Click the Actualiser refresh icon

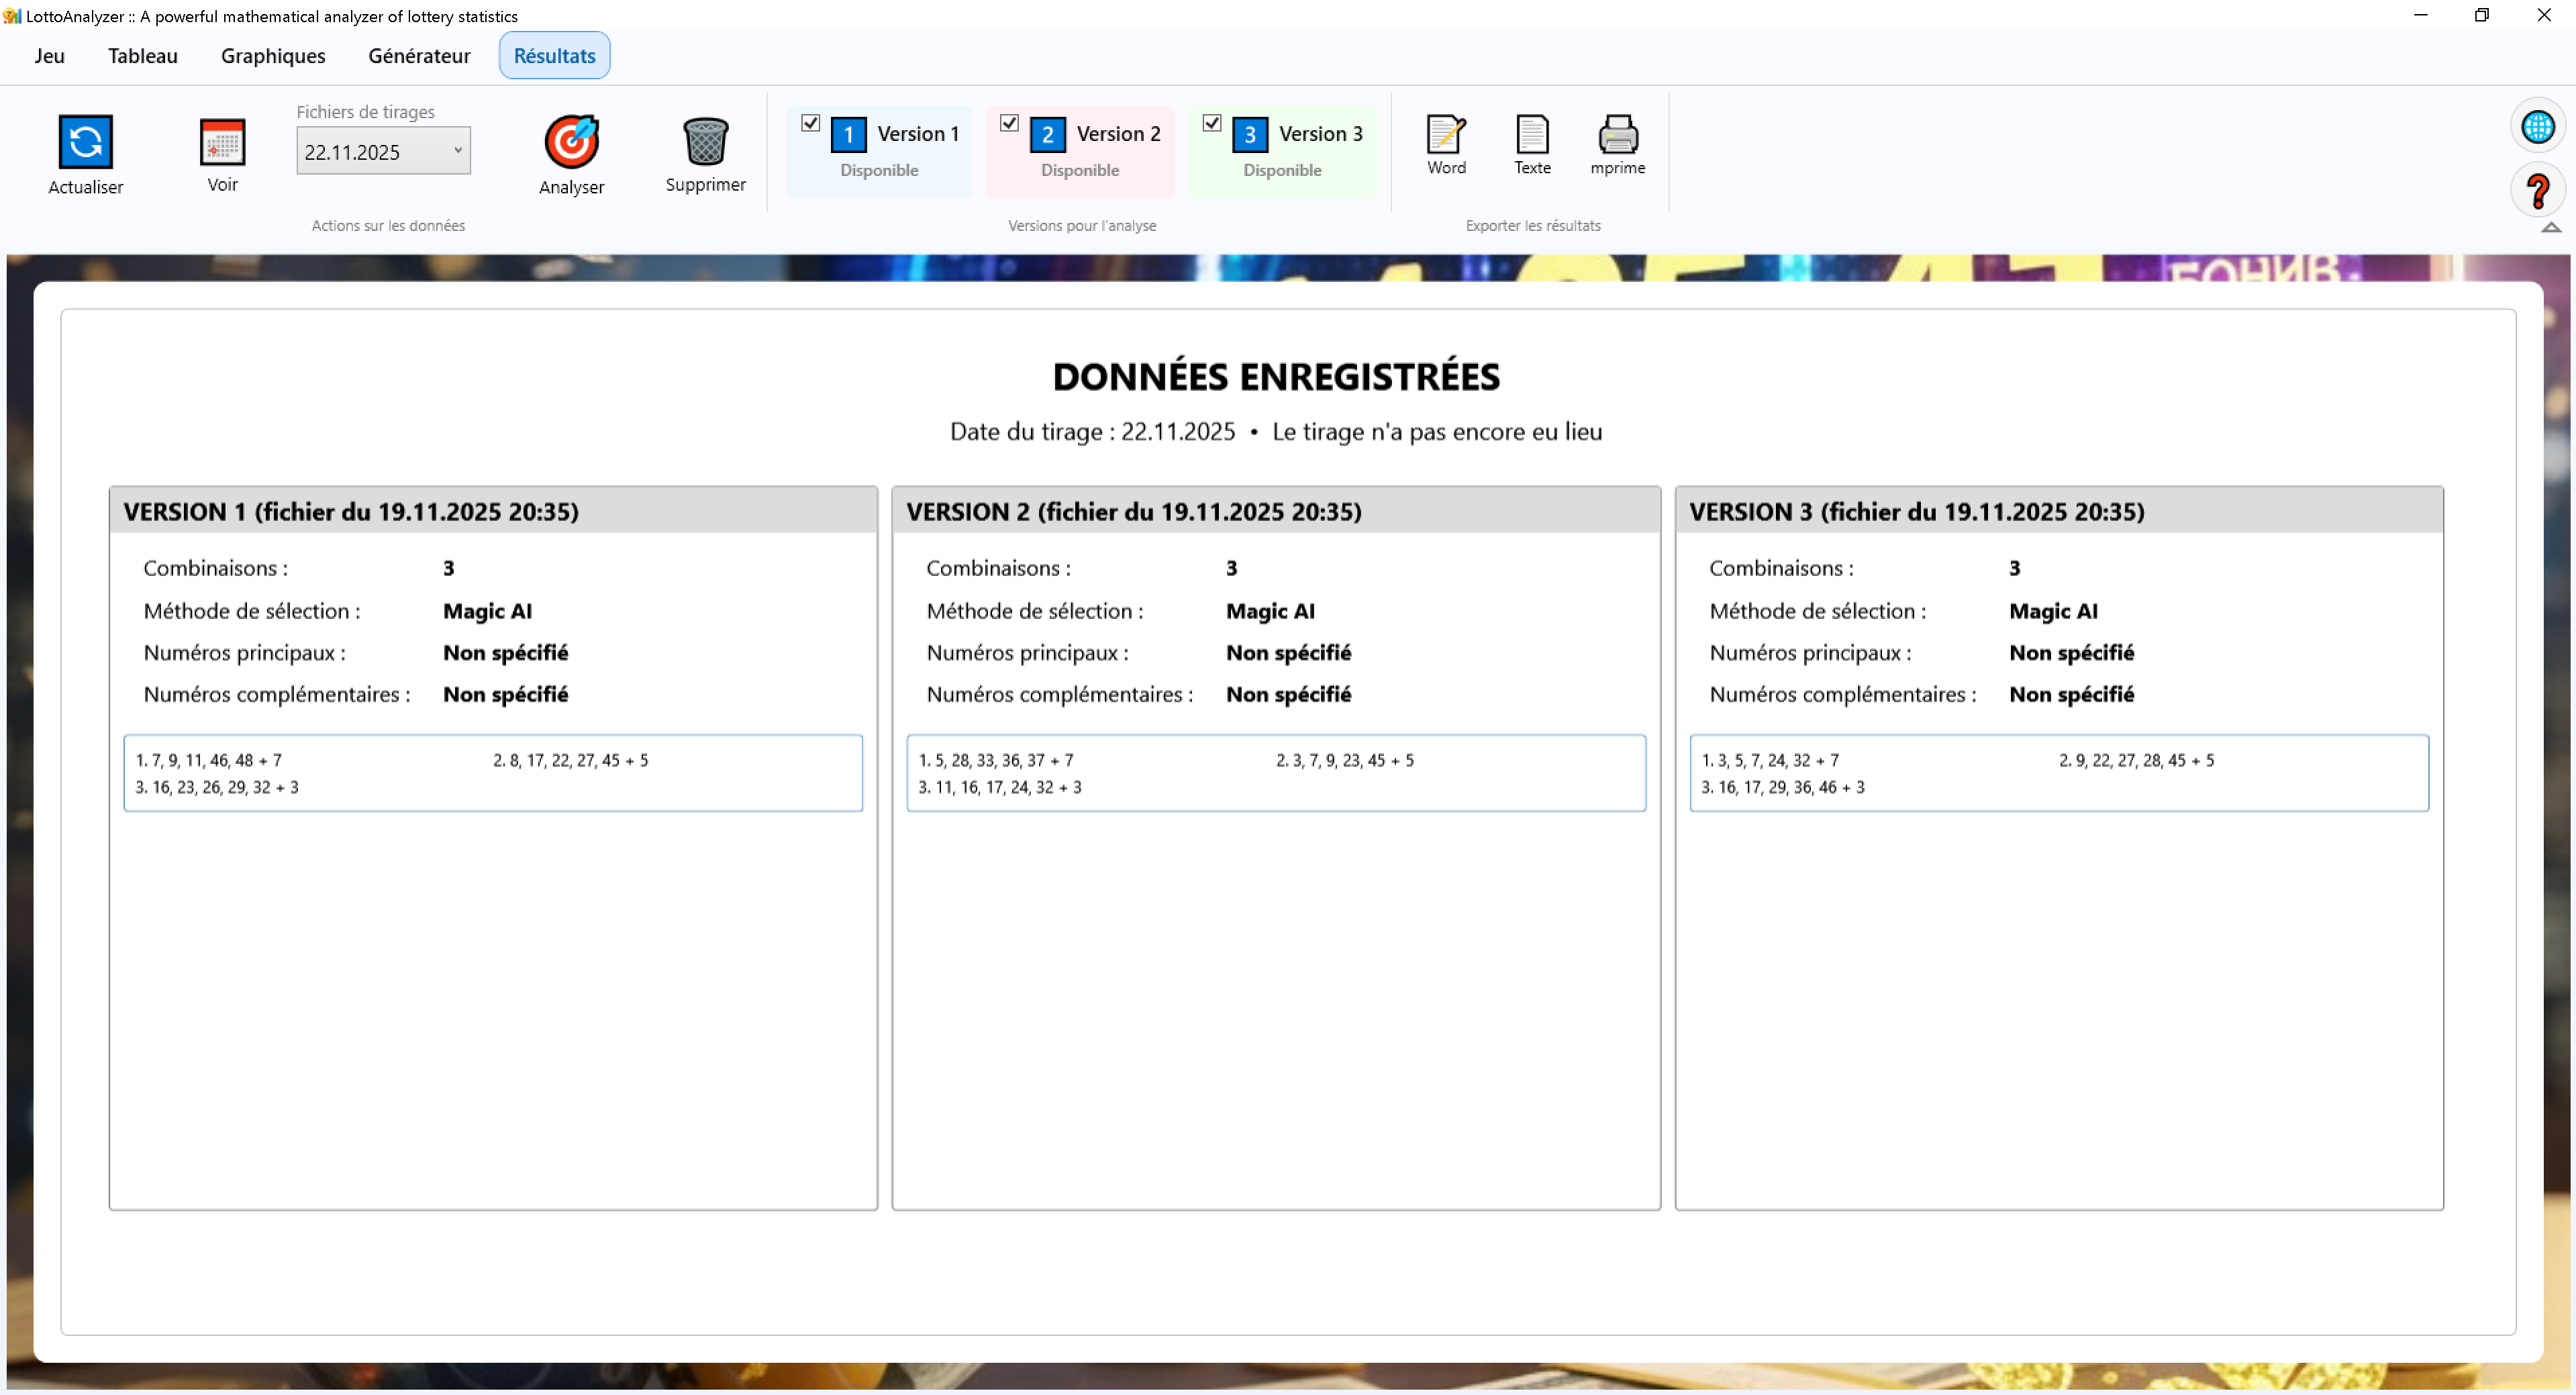point(85,141)
